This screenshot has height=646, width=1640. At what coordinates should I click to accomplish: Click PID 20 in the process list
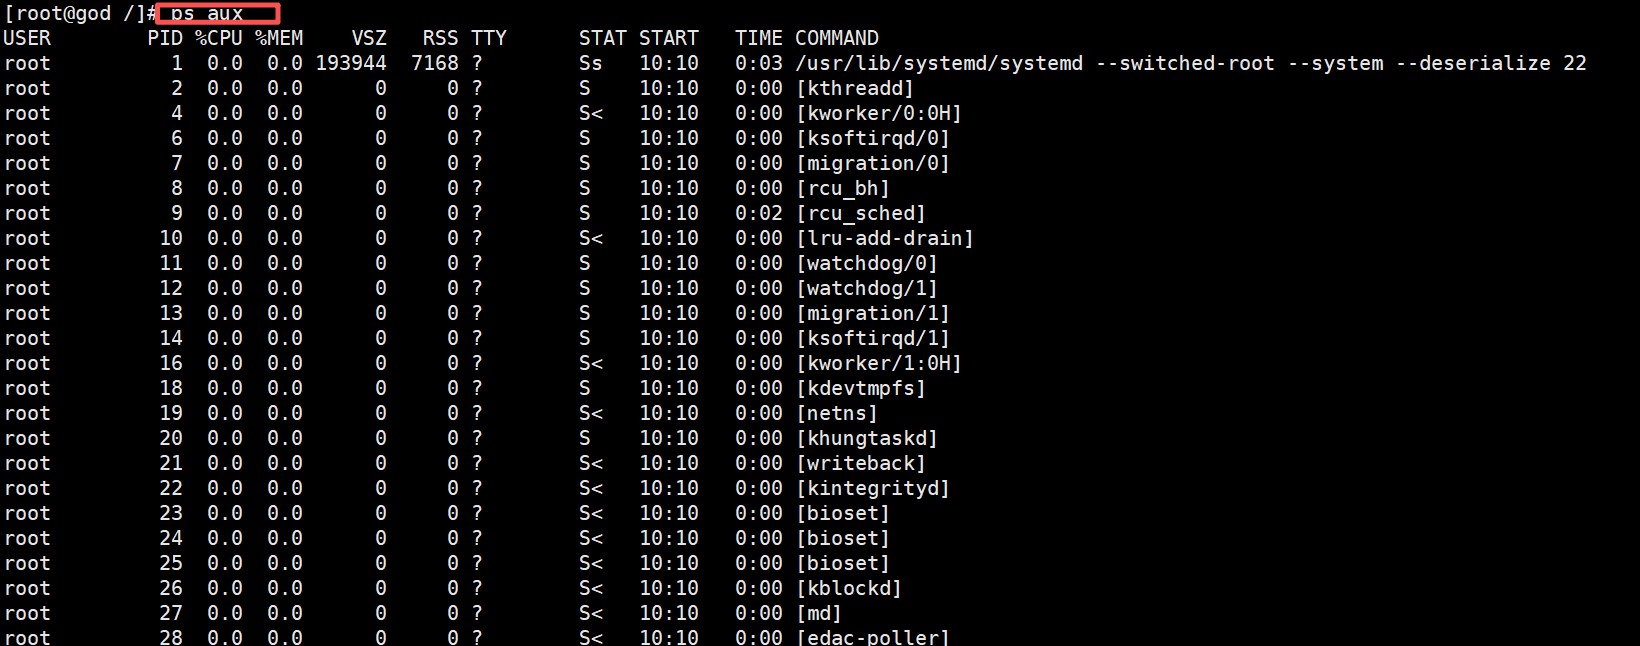click(171, 438)
